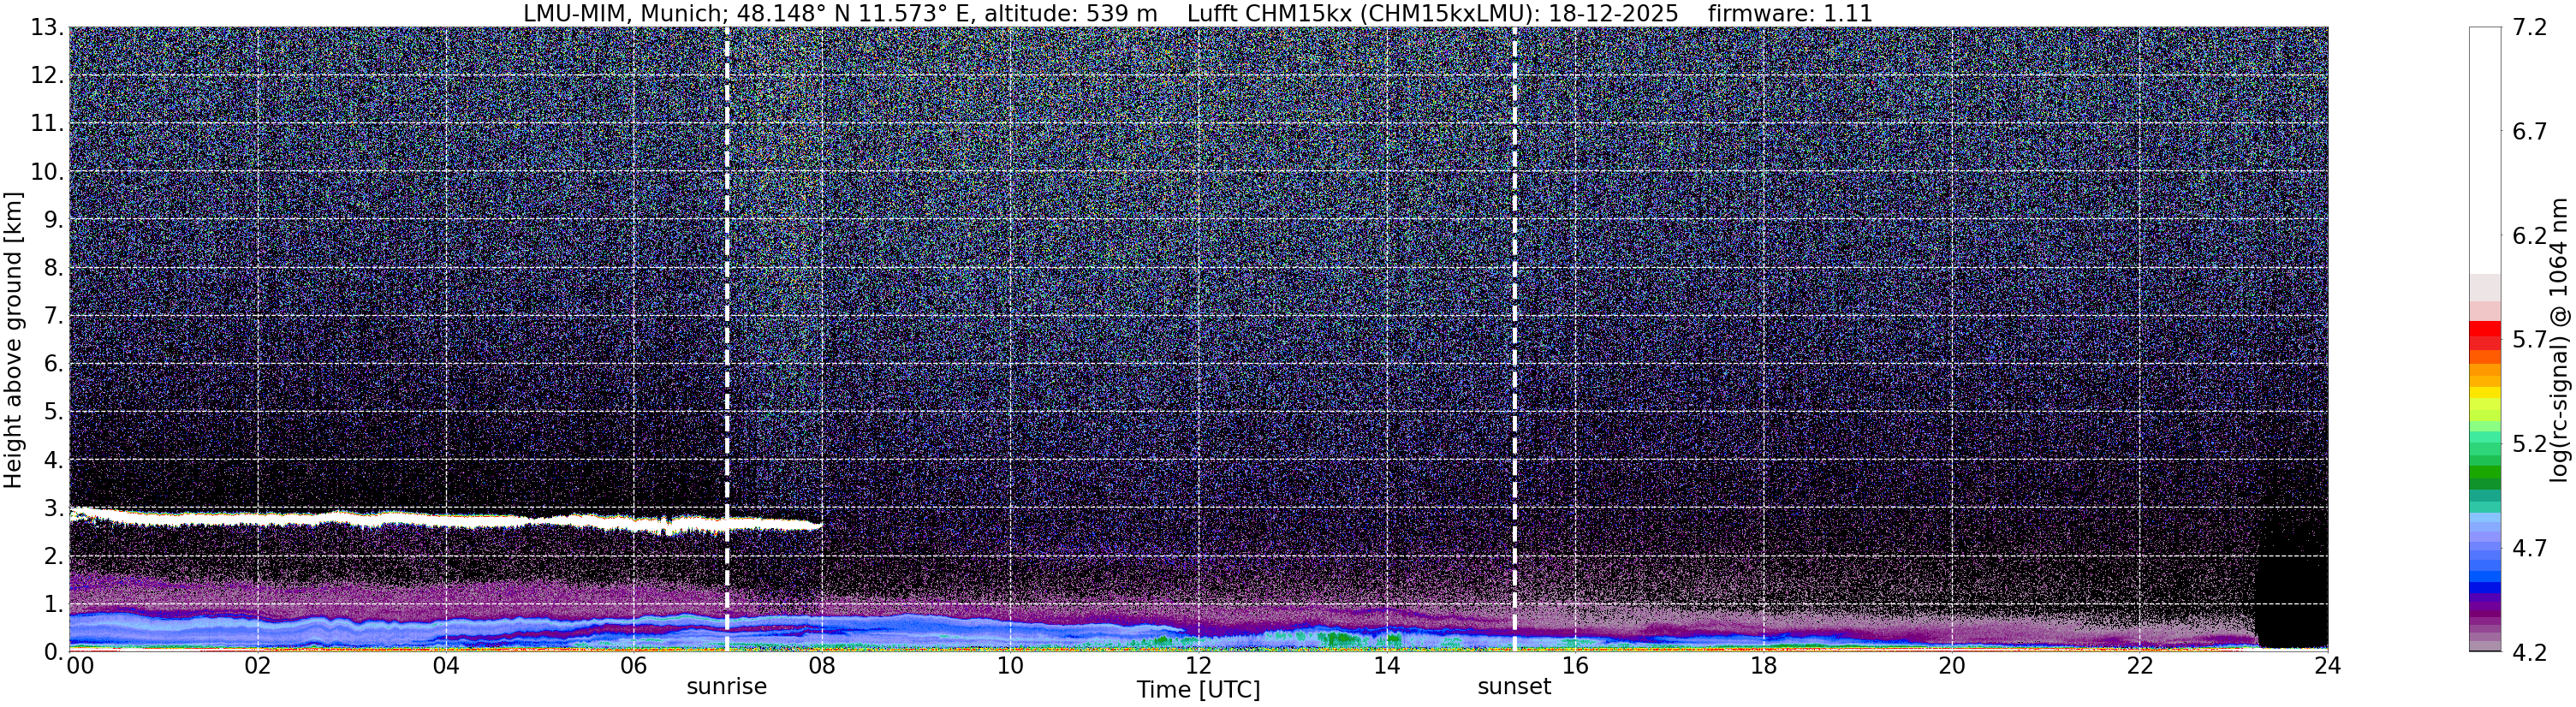The height and width of the screenshot is (707, 2576).
Task: Click the '13.' height axis tick label
Action: pos(47,27)
